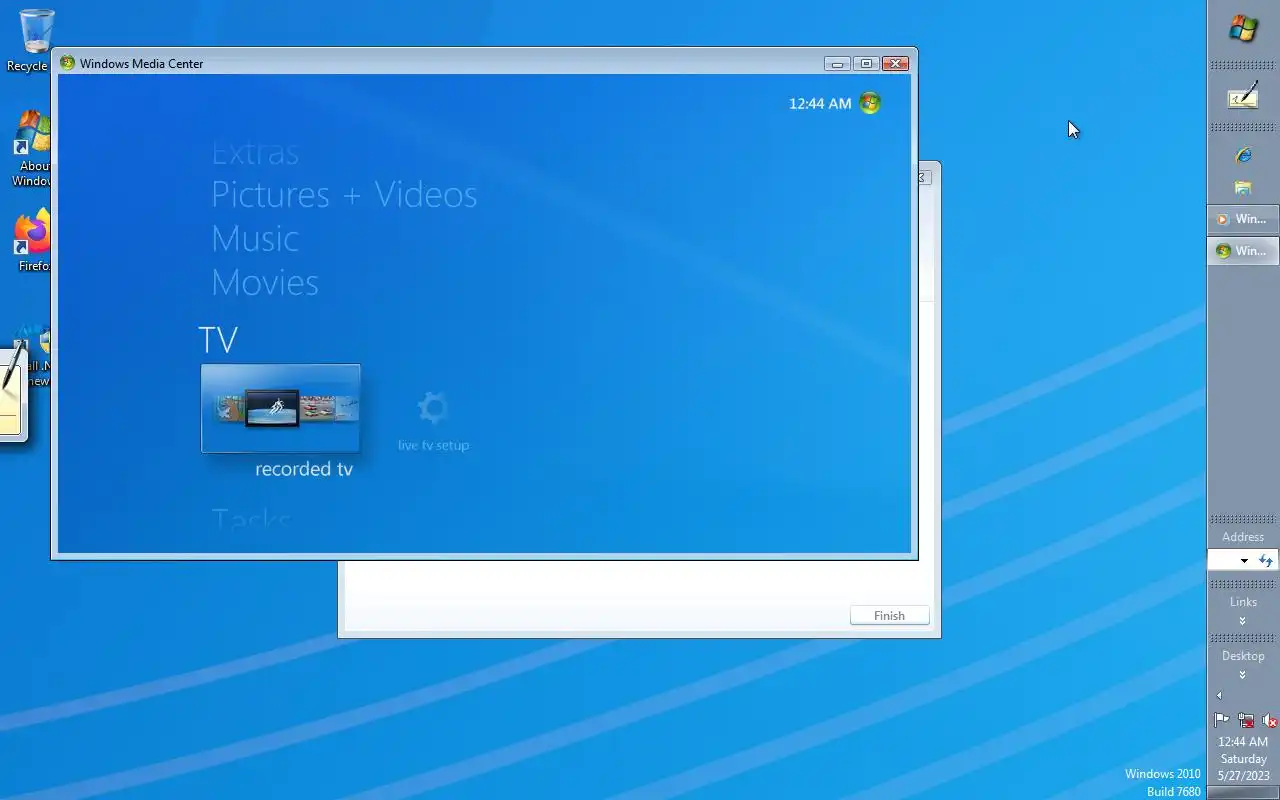Open Windows Explorer from quick launch
1280x800 pixels.
[1243, 187]
